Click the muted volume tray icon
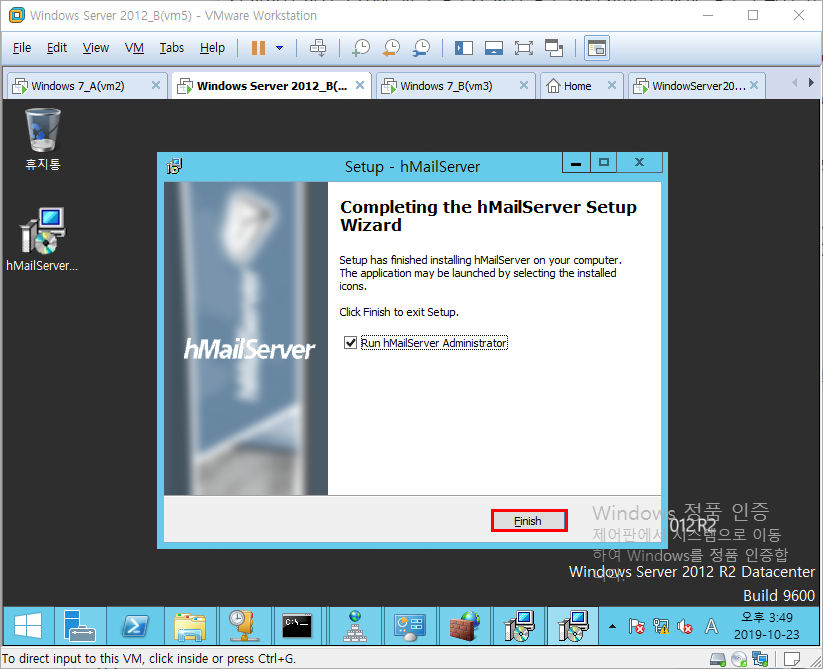Viewport: 823px width, 669px height. [685, 626]
